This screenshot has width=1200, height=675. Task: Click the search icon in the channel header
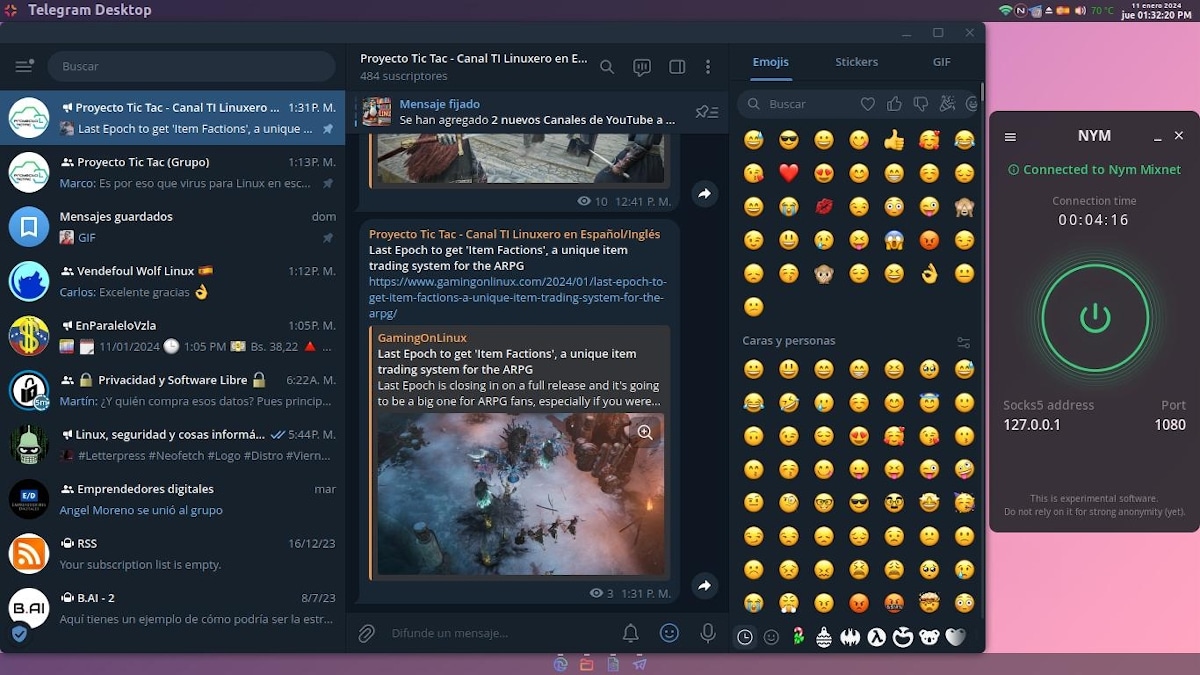click(607, 67)
